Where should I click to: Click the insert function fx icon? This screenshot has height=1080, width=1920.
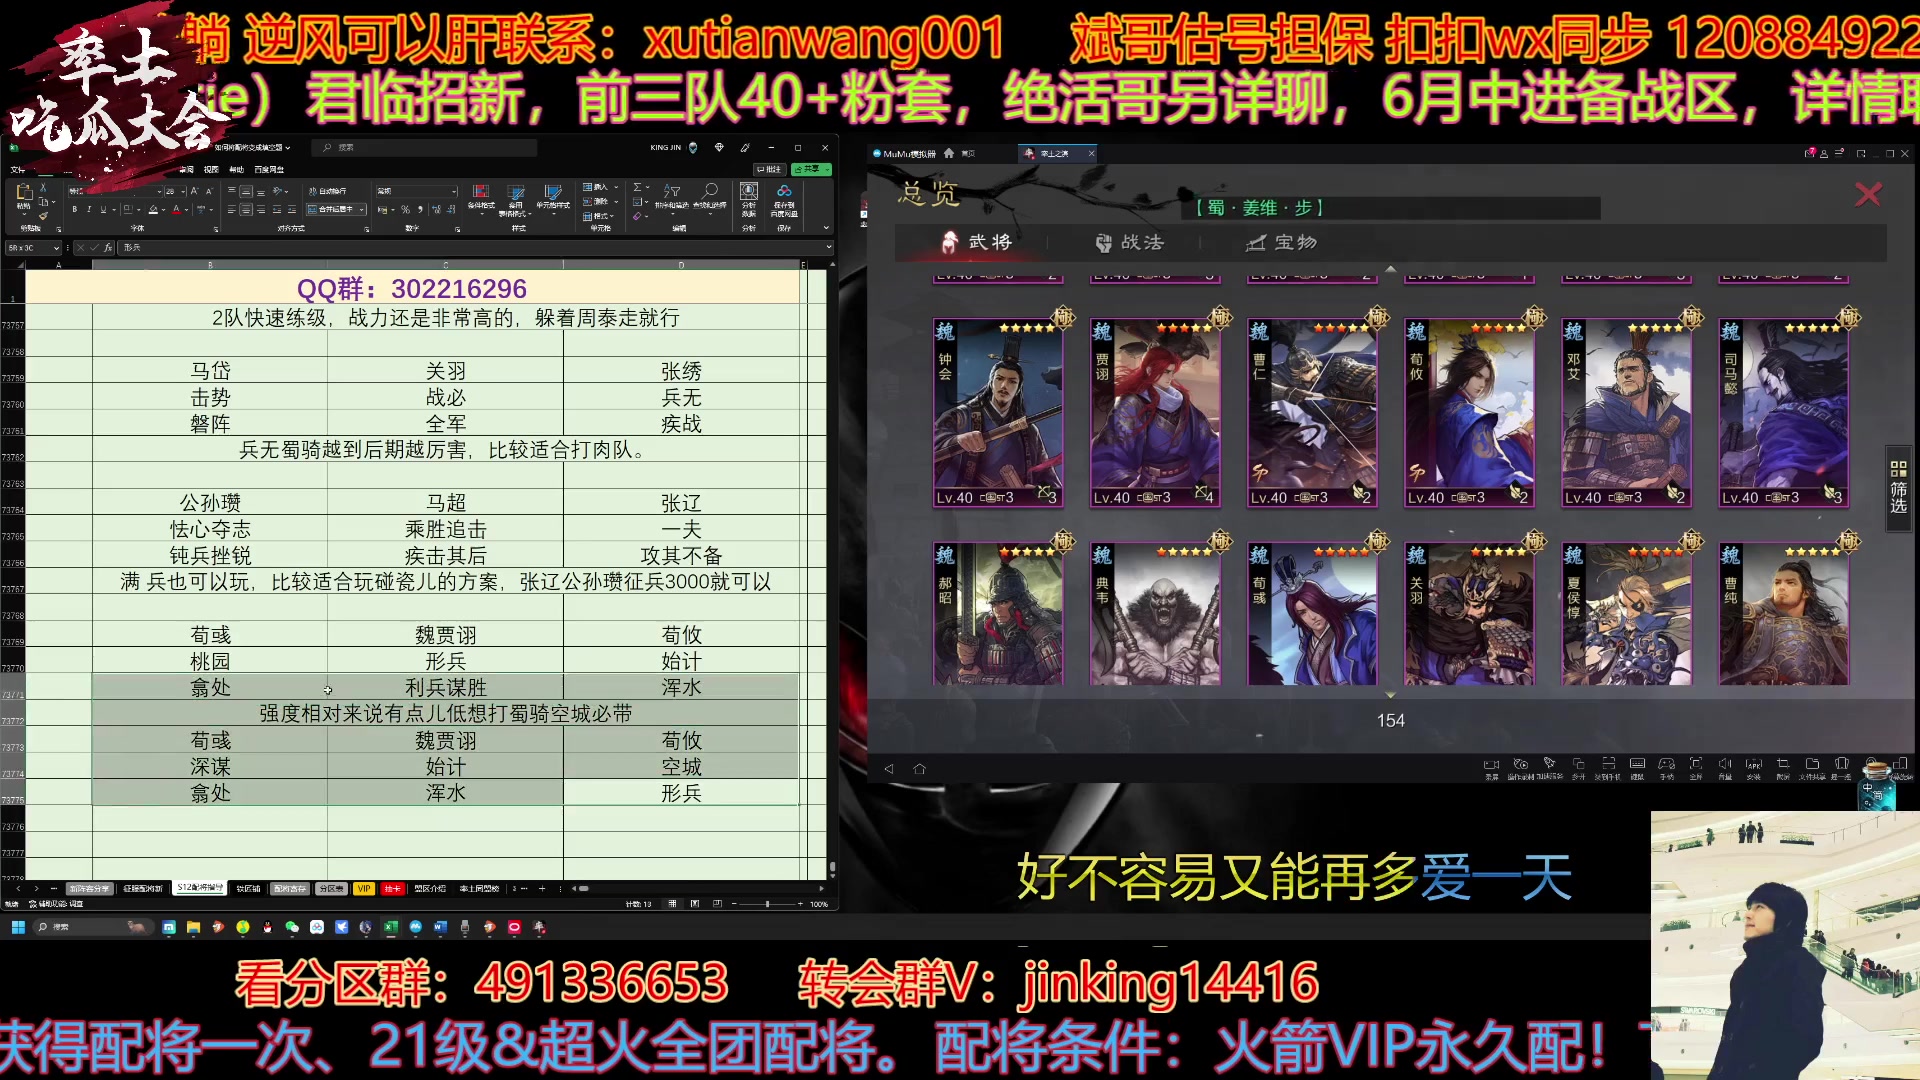108,247
